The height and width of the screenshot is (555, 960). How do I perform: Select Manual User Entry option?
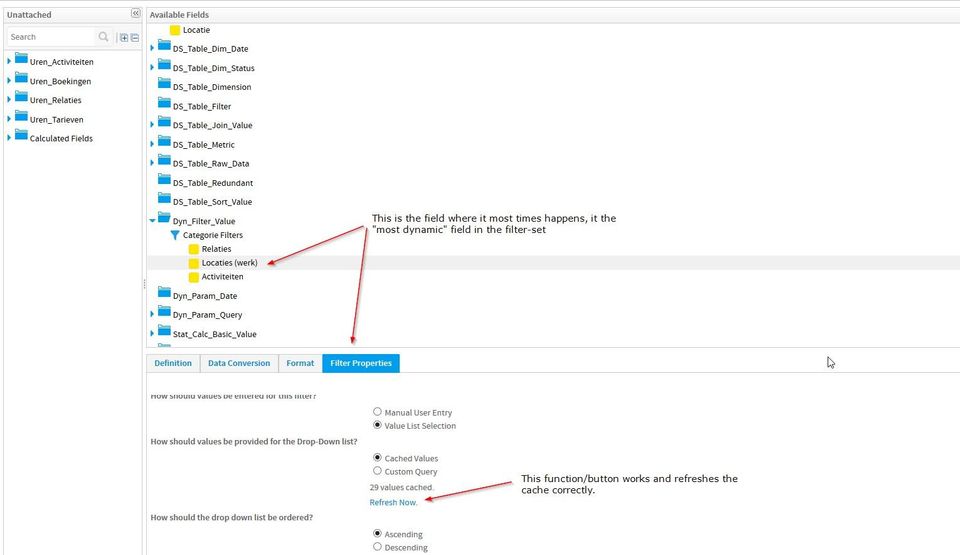(377, 412)
